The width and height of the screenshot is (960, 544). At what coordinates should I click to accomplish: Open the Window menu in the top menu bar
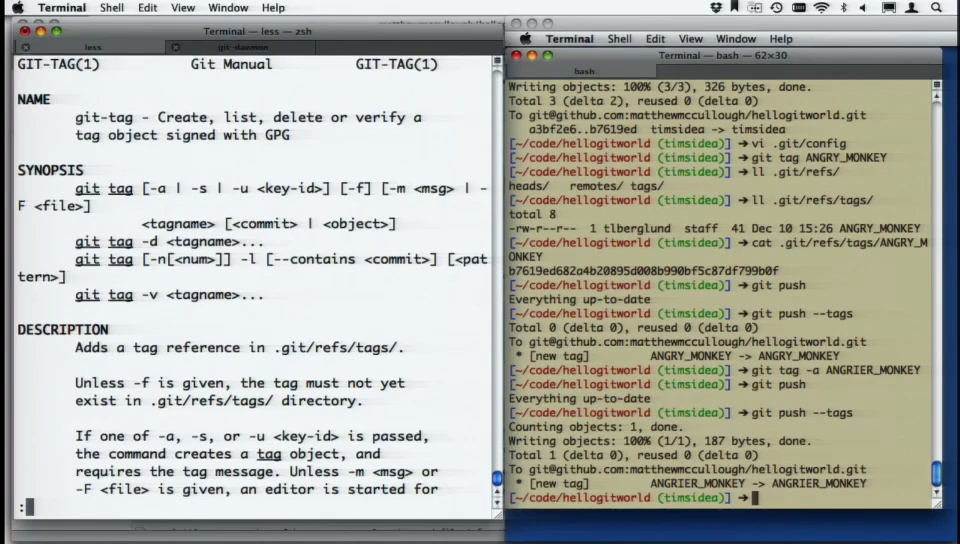point(228,8)
